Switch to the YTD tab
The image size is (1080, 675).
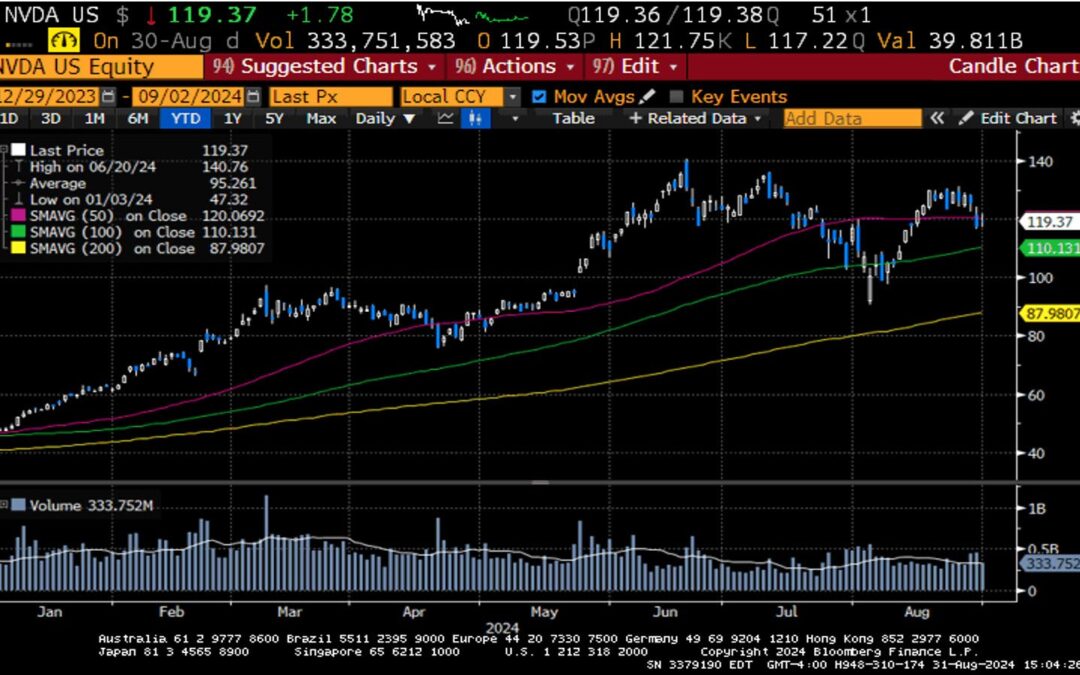tap(184, 117)
